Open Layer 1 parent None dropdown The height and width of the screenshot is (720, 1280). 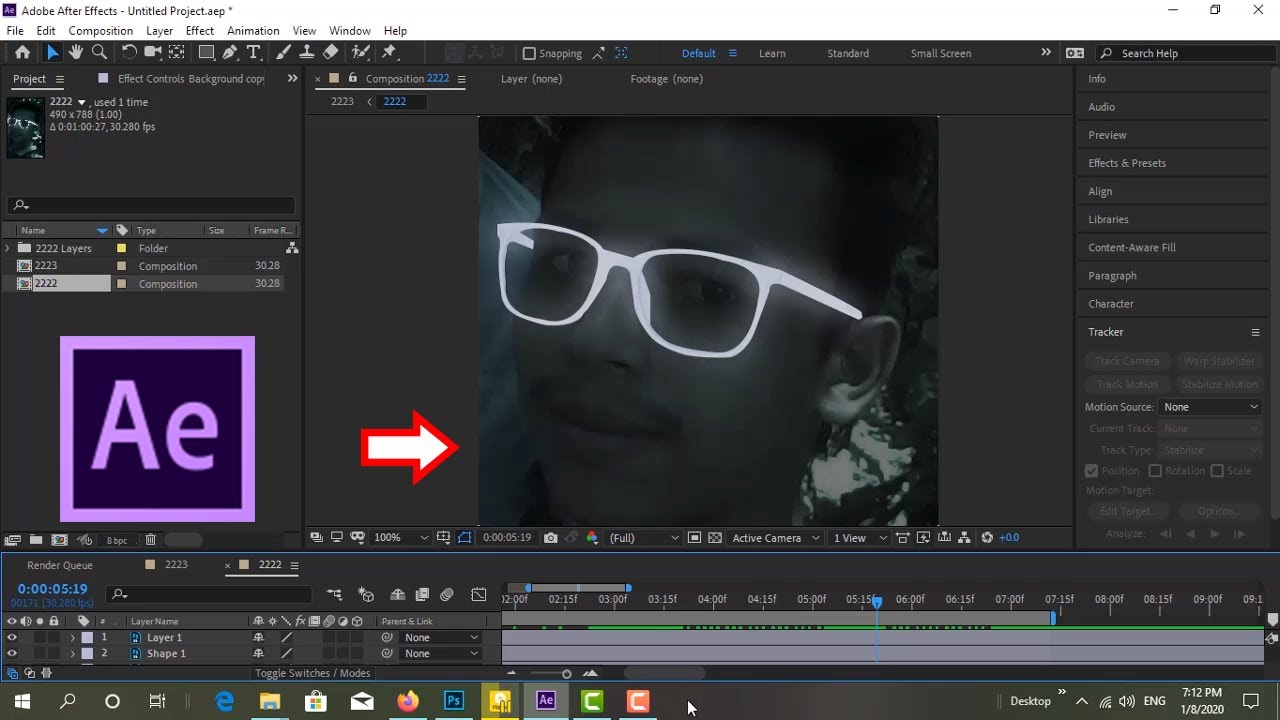click(x=441, y=638)
